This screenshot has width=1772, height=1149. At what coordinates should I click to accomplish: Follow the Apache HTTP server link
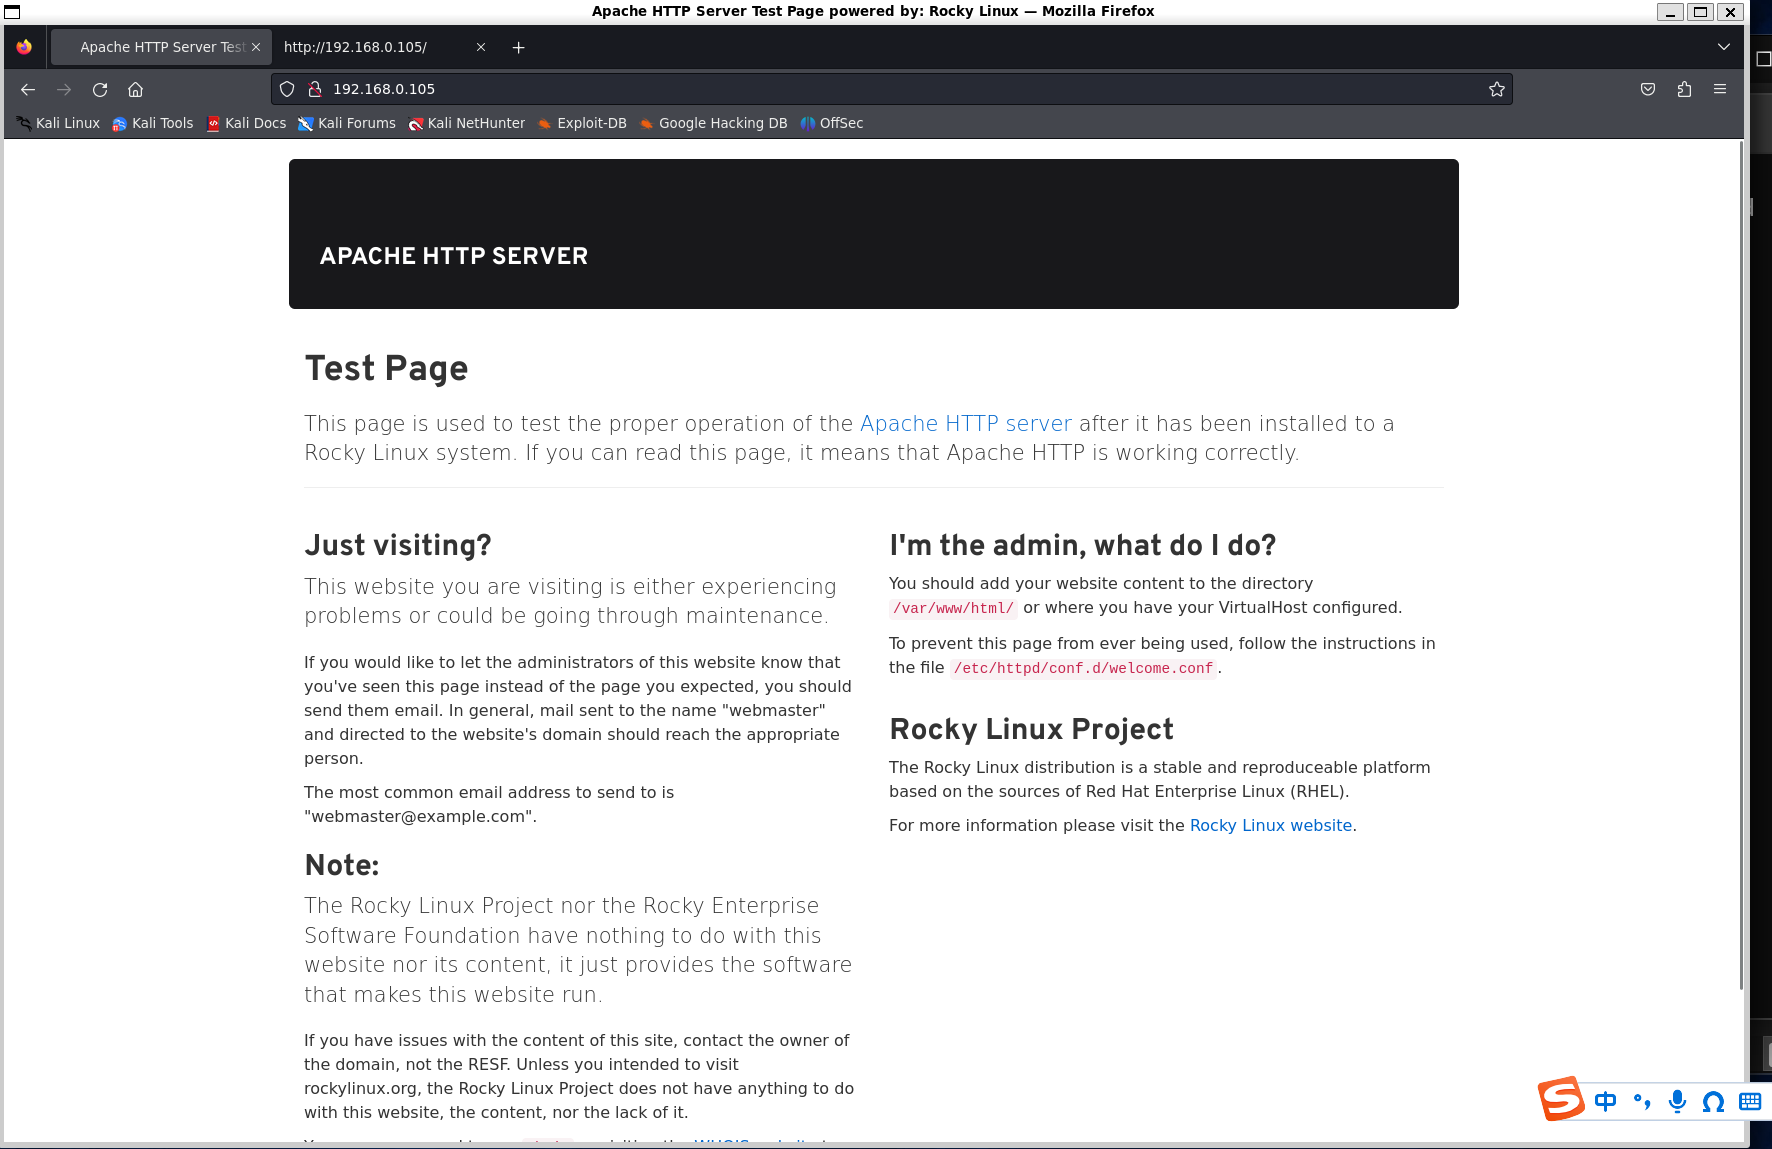pos(966,424)
